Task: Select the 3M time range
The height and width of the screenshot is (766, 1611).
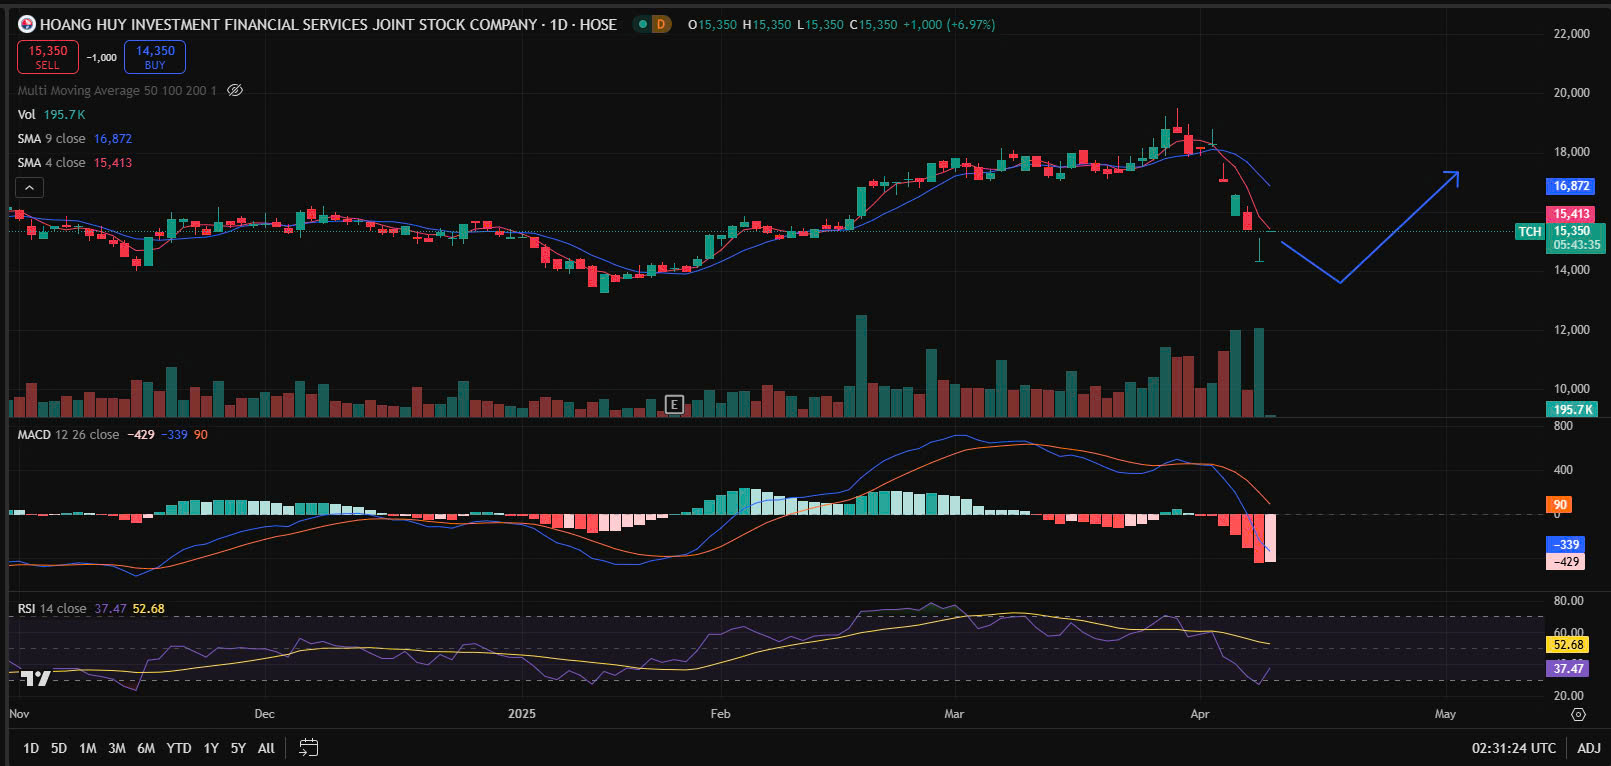Action: [x=117, y=748]
